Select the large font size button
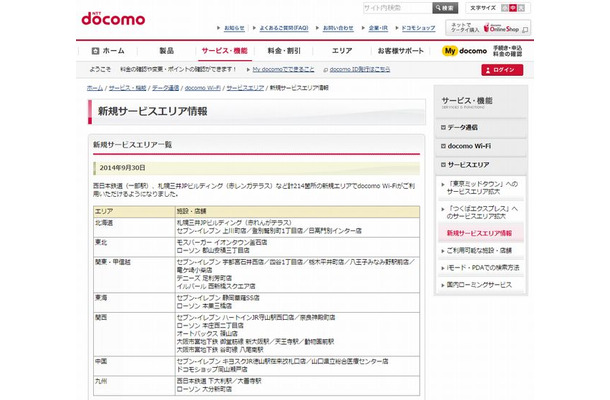 pyautogui.click(x=521, y=8)
